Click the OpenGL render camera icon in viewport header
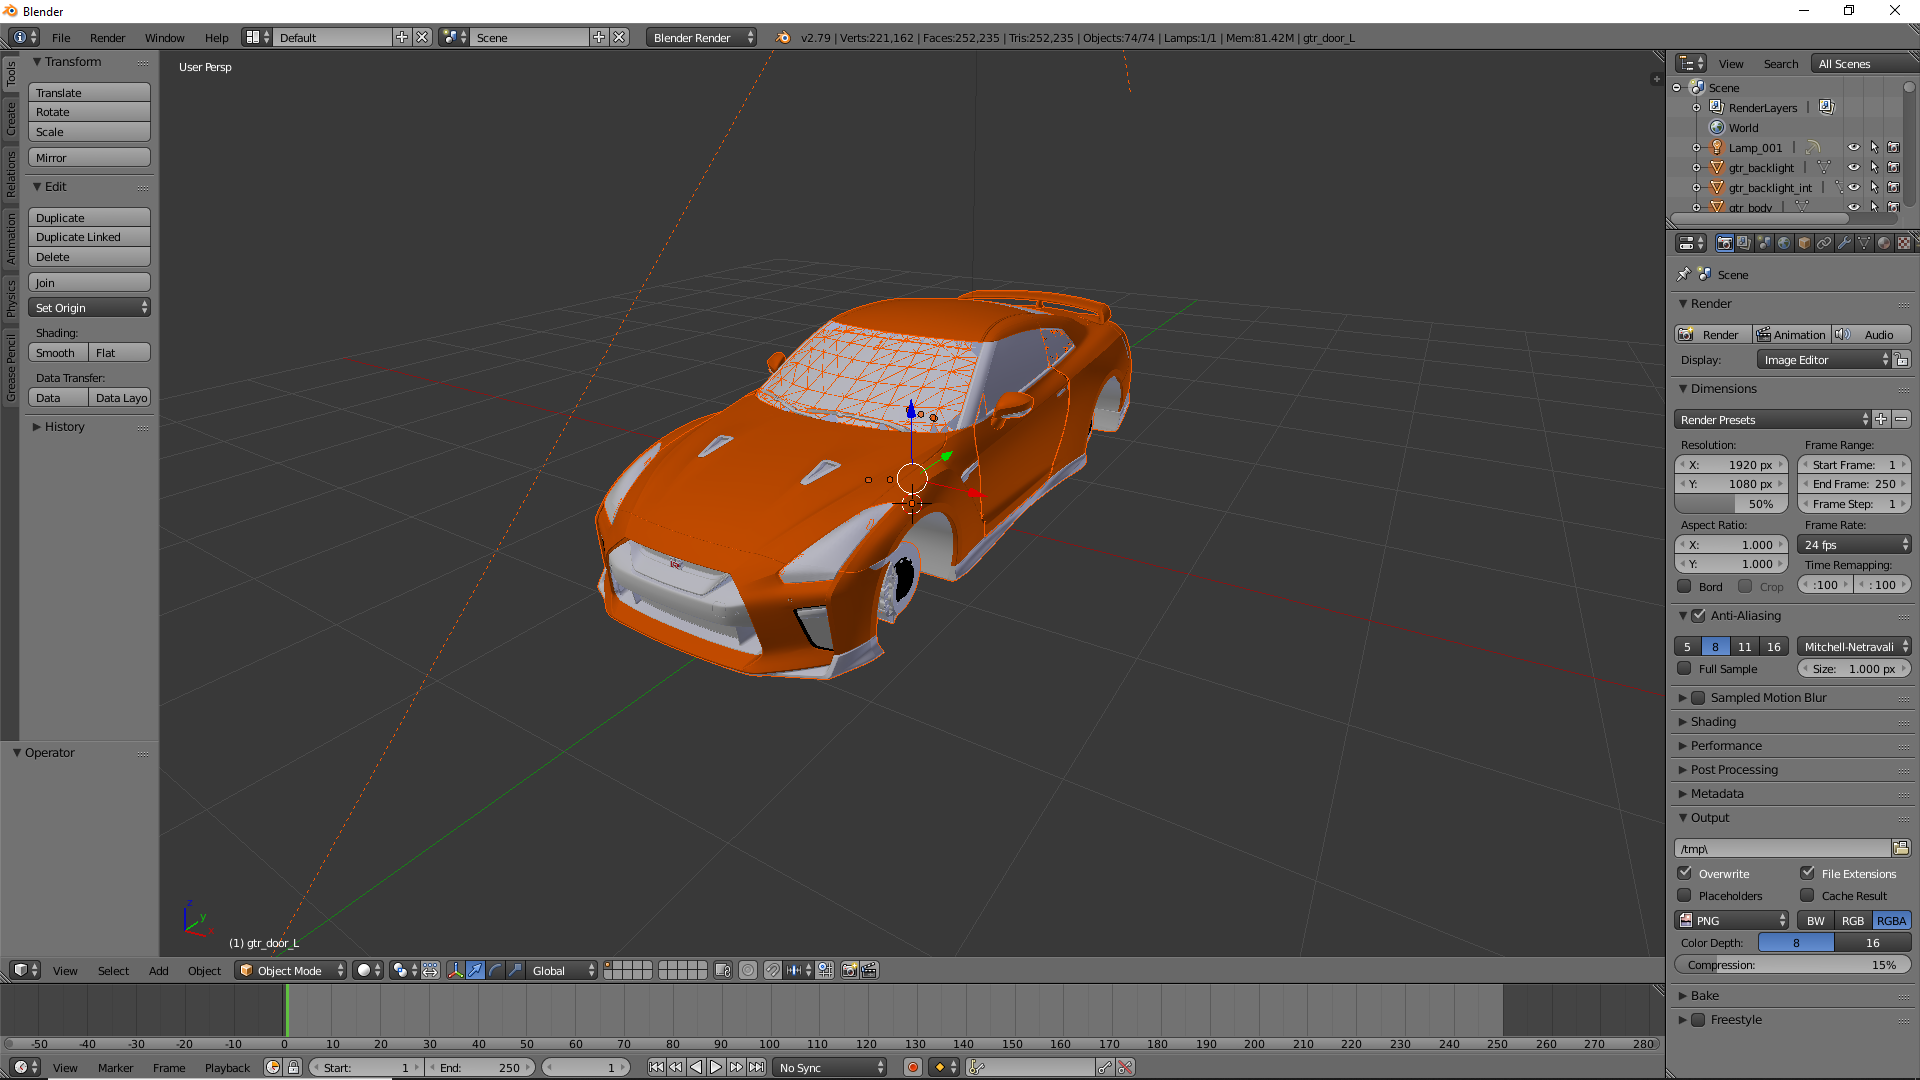 point(849,970)
